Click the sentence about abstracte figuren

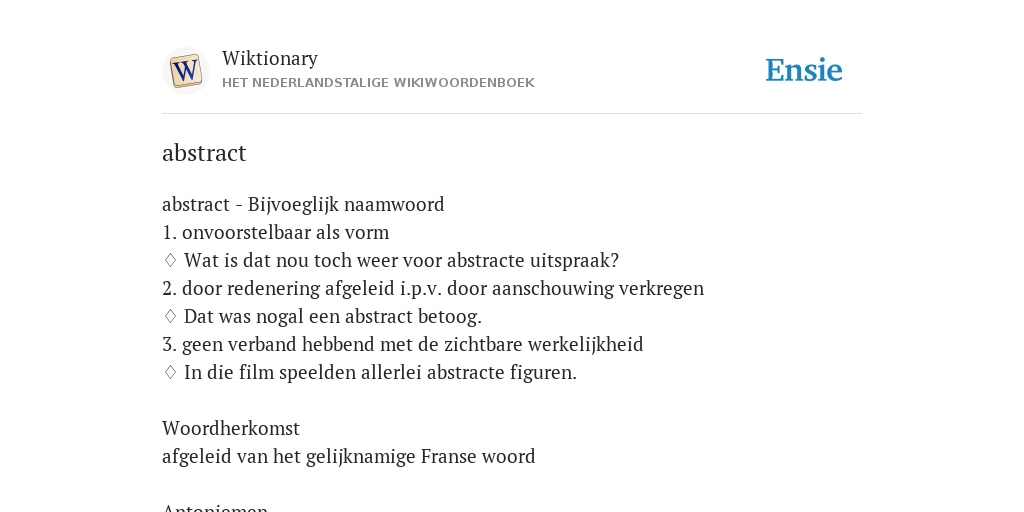380,373
